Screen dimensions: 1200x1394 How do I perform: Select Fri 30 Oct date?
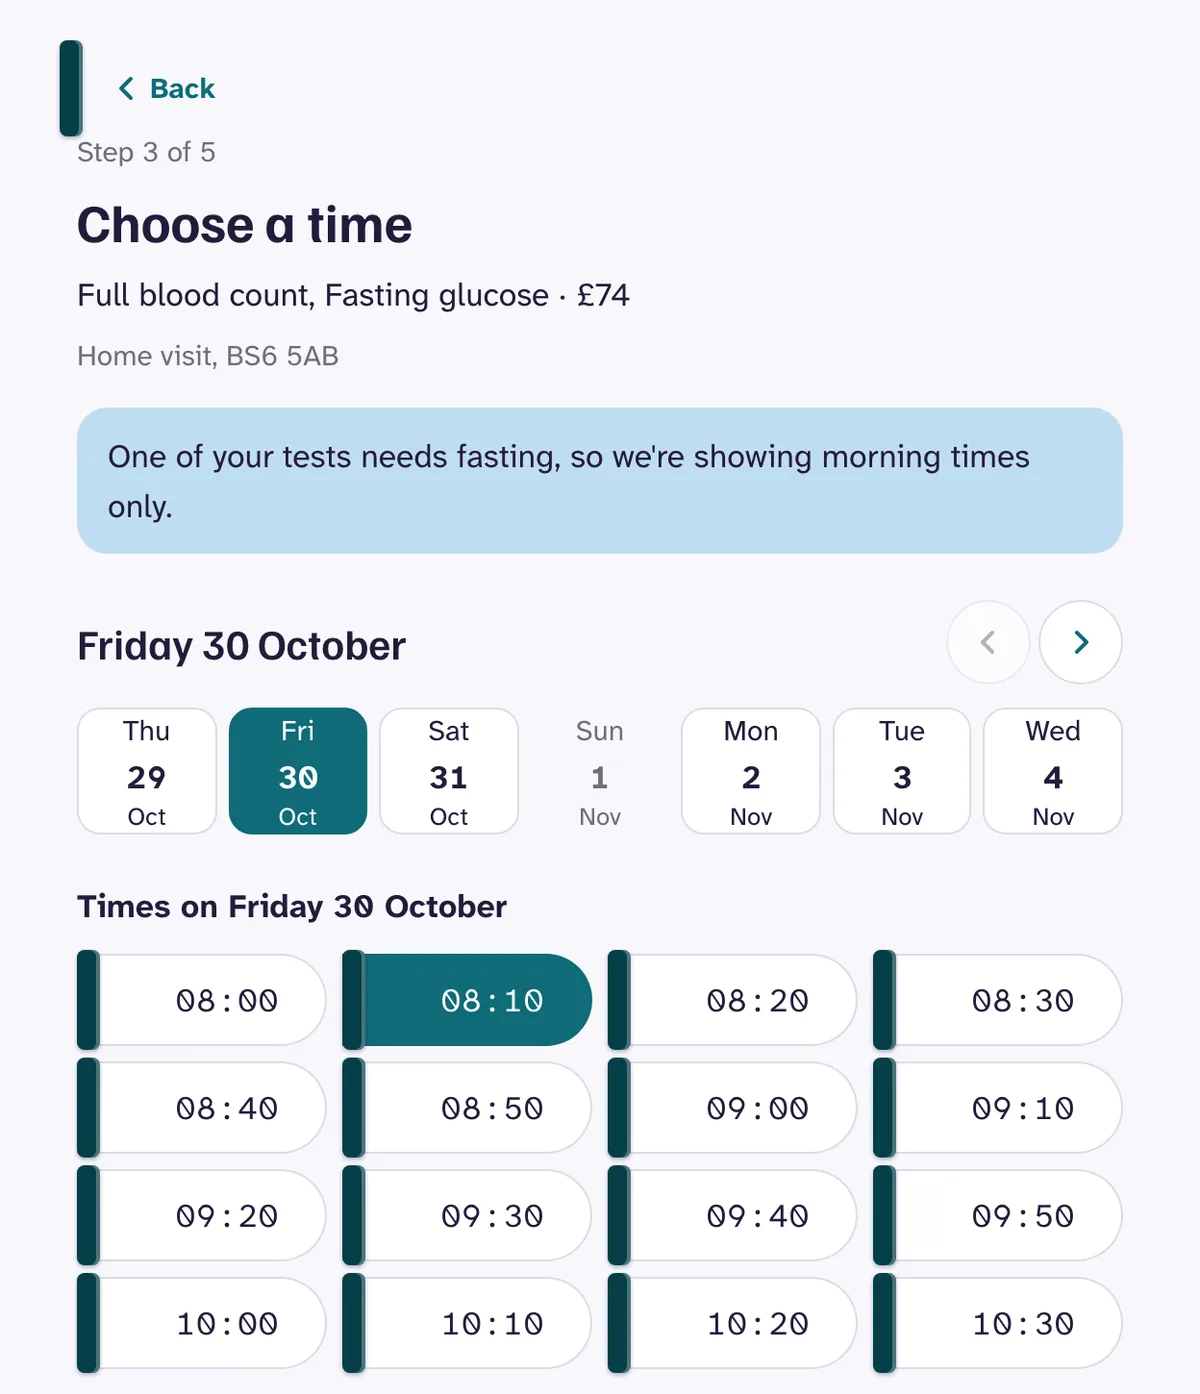(298, 771)
